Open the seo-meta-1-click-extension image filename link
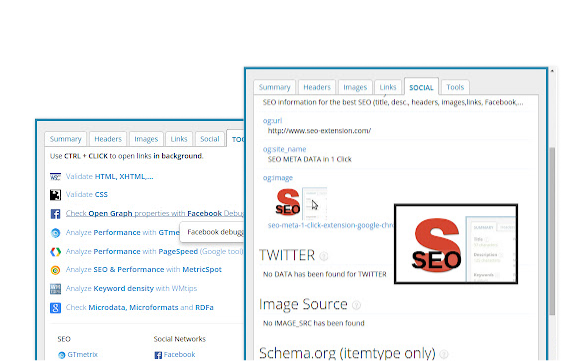This screenshot has height=361, width=579. 331,225
